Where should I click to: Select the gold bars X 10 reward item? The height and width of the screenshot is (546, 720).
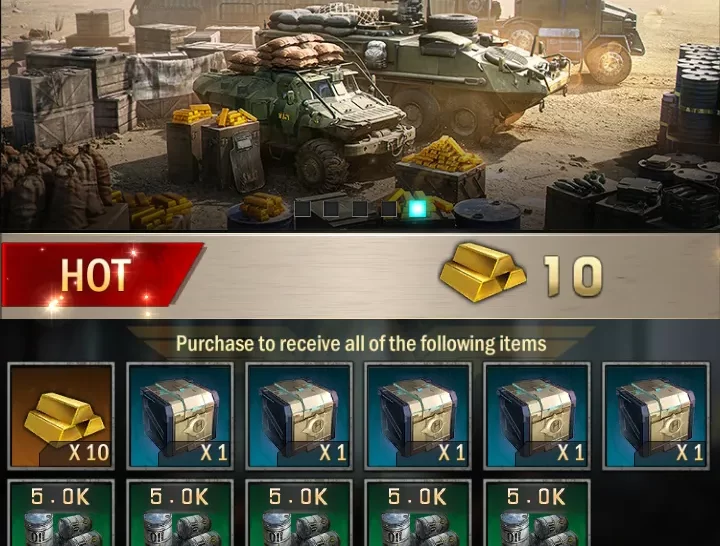click(61, 417)
